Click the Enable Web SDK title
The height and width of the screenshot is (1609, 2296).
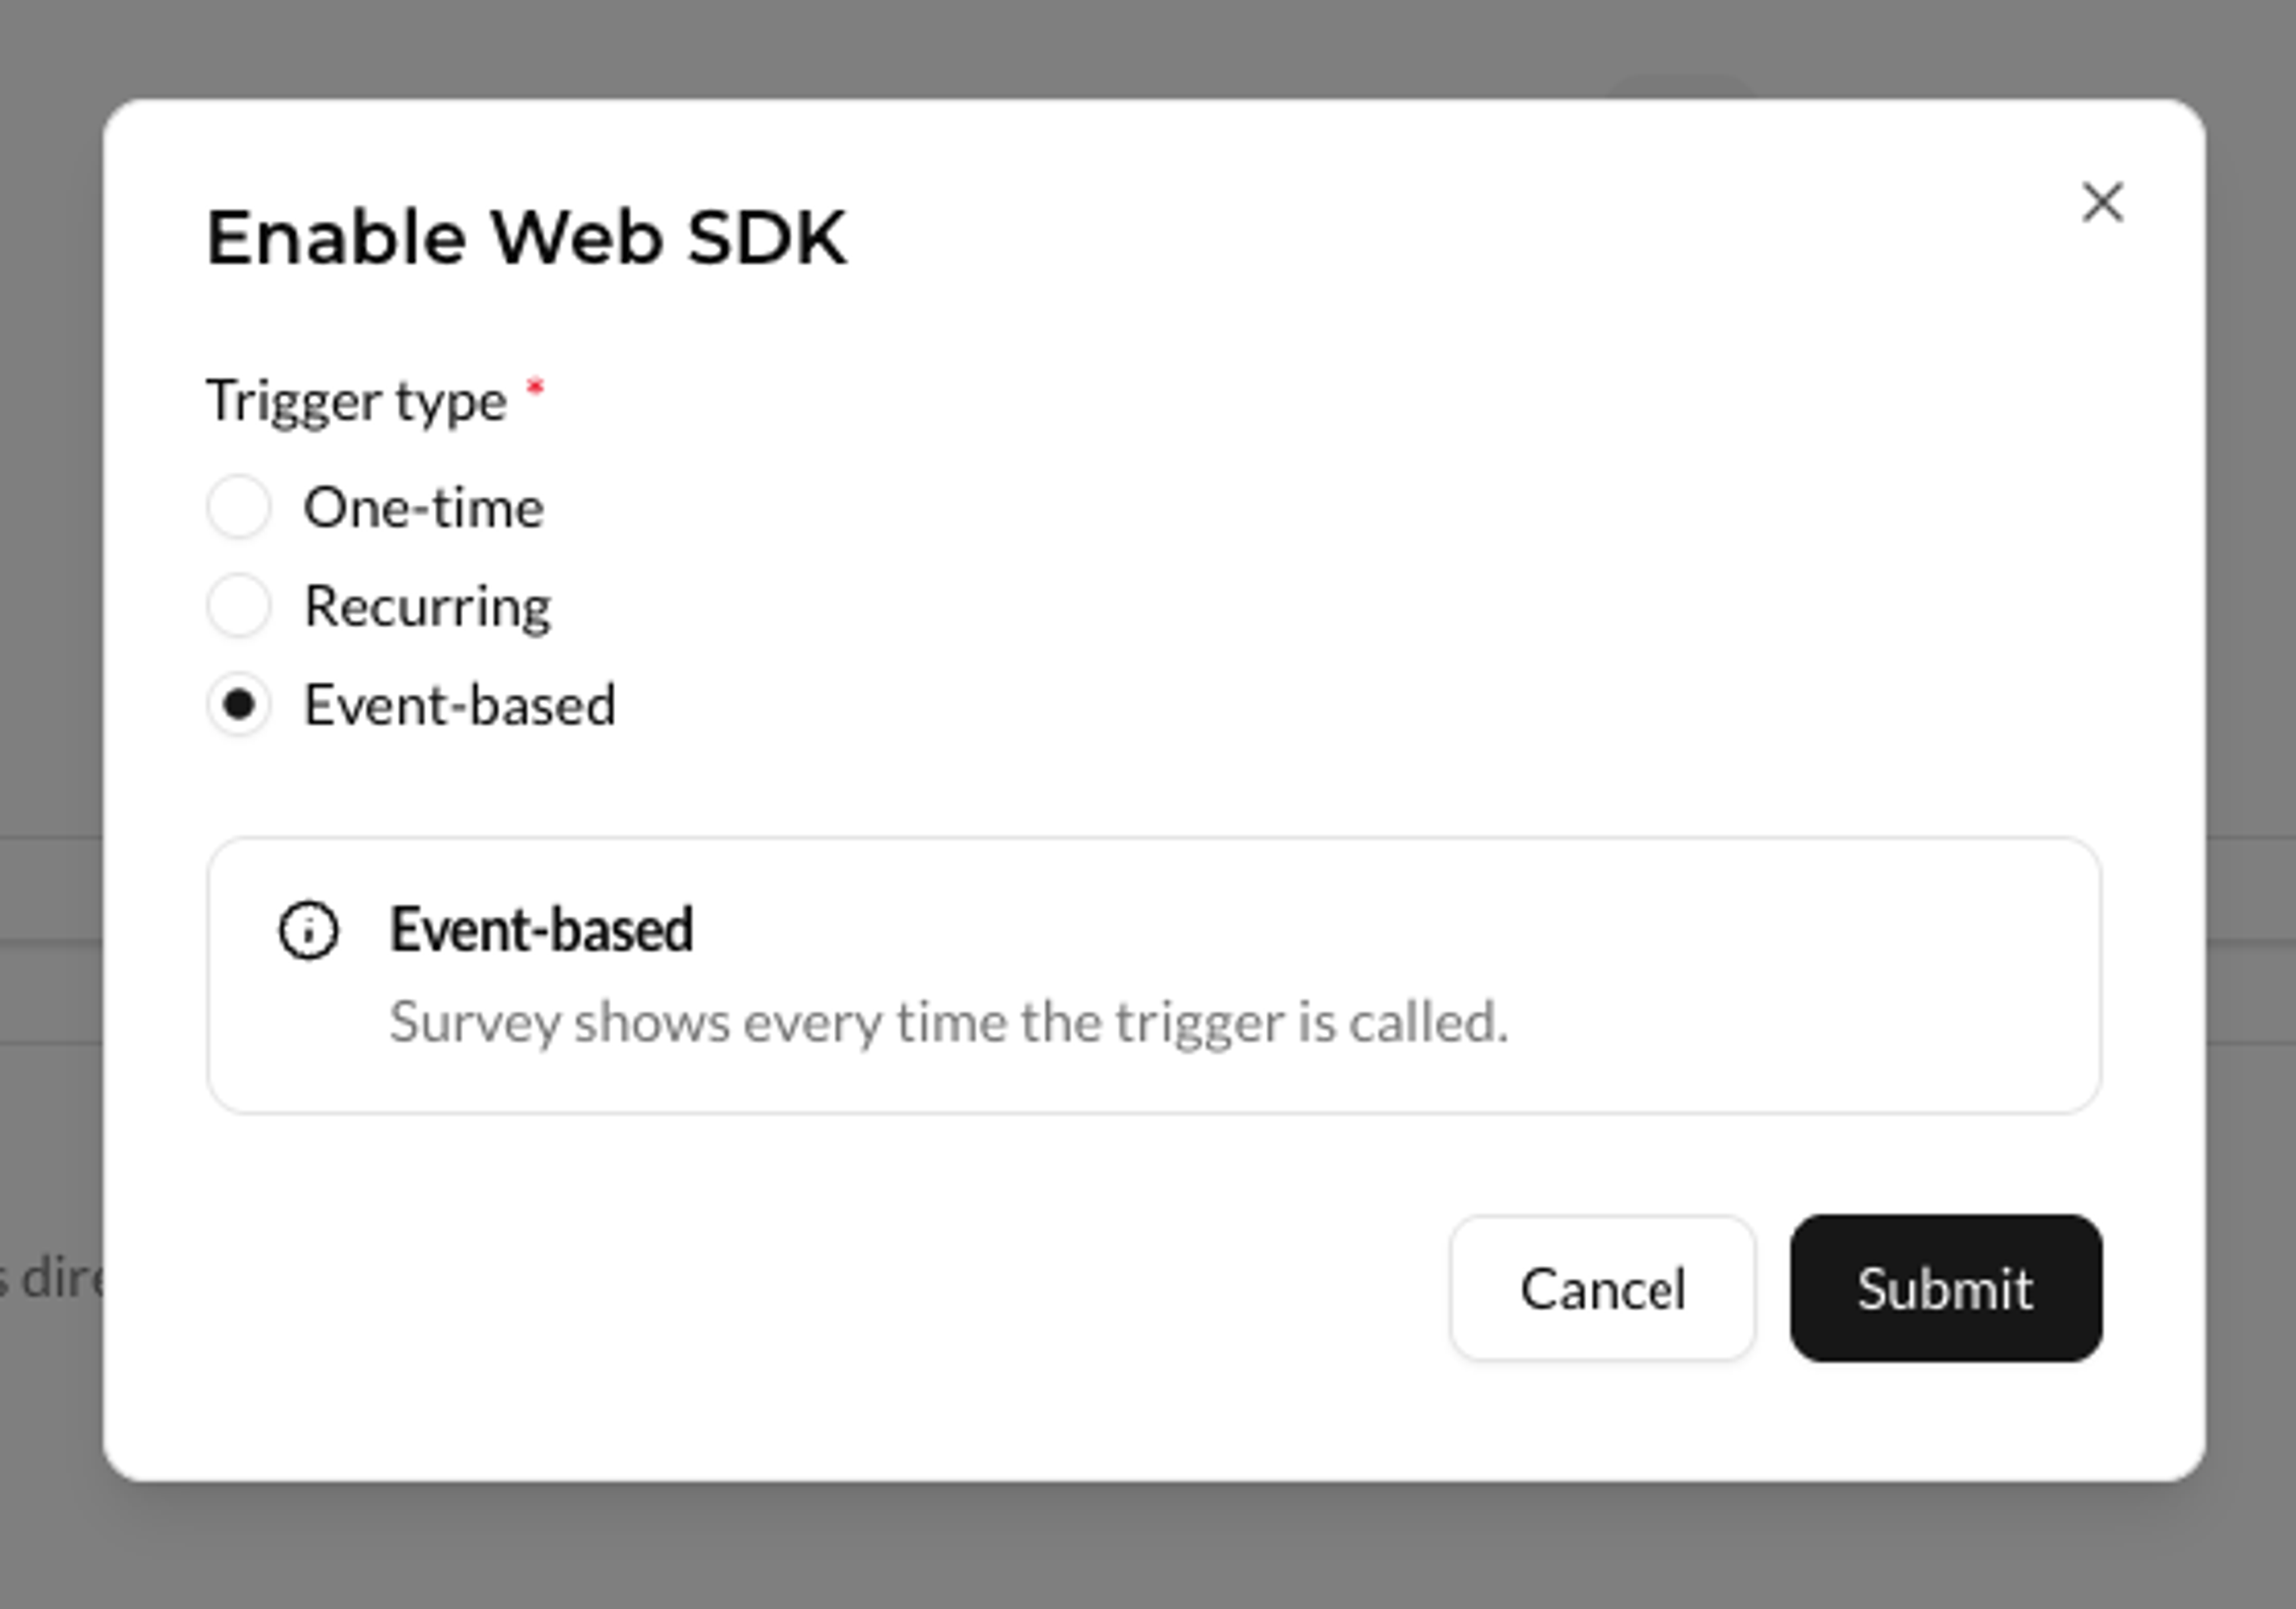point(526,238)
